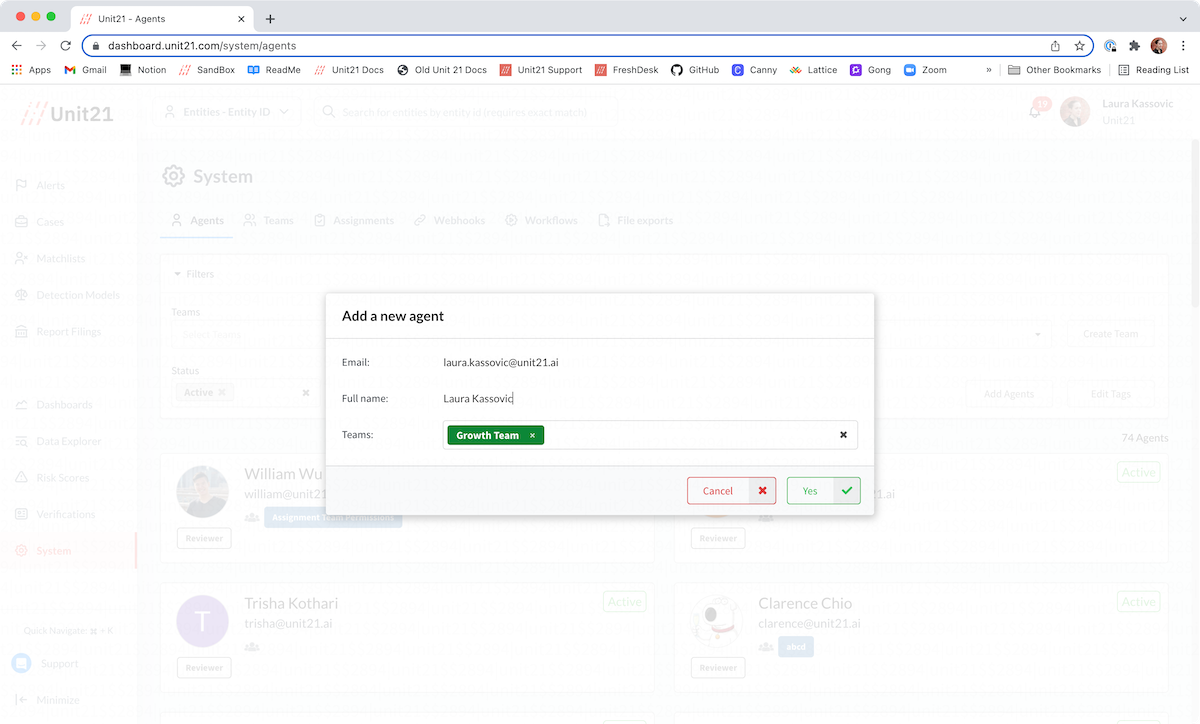1200x724 pixels.
Task: Switch to the Teams tab
Action: 269,220
